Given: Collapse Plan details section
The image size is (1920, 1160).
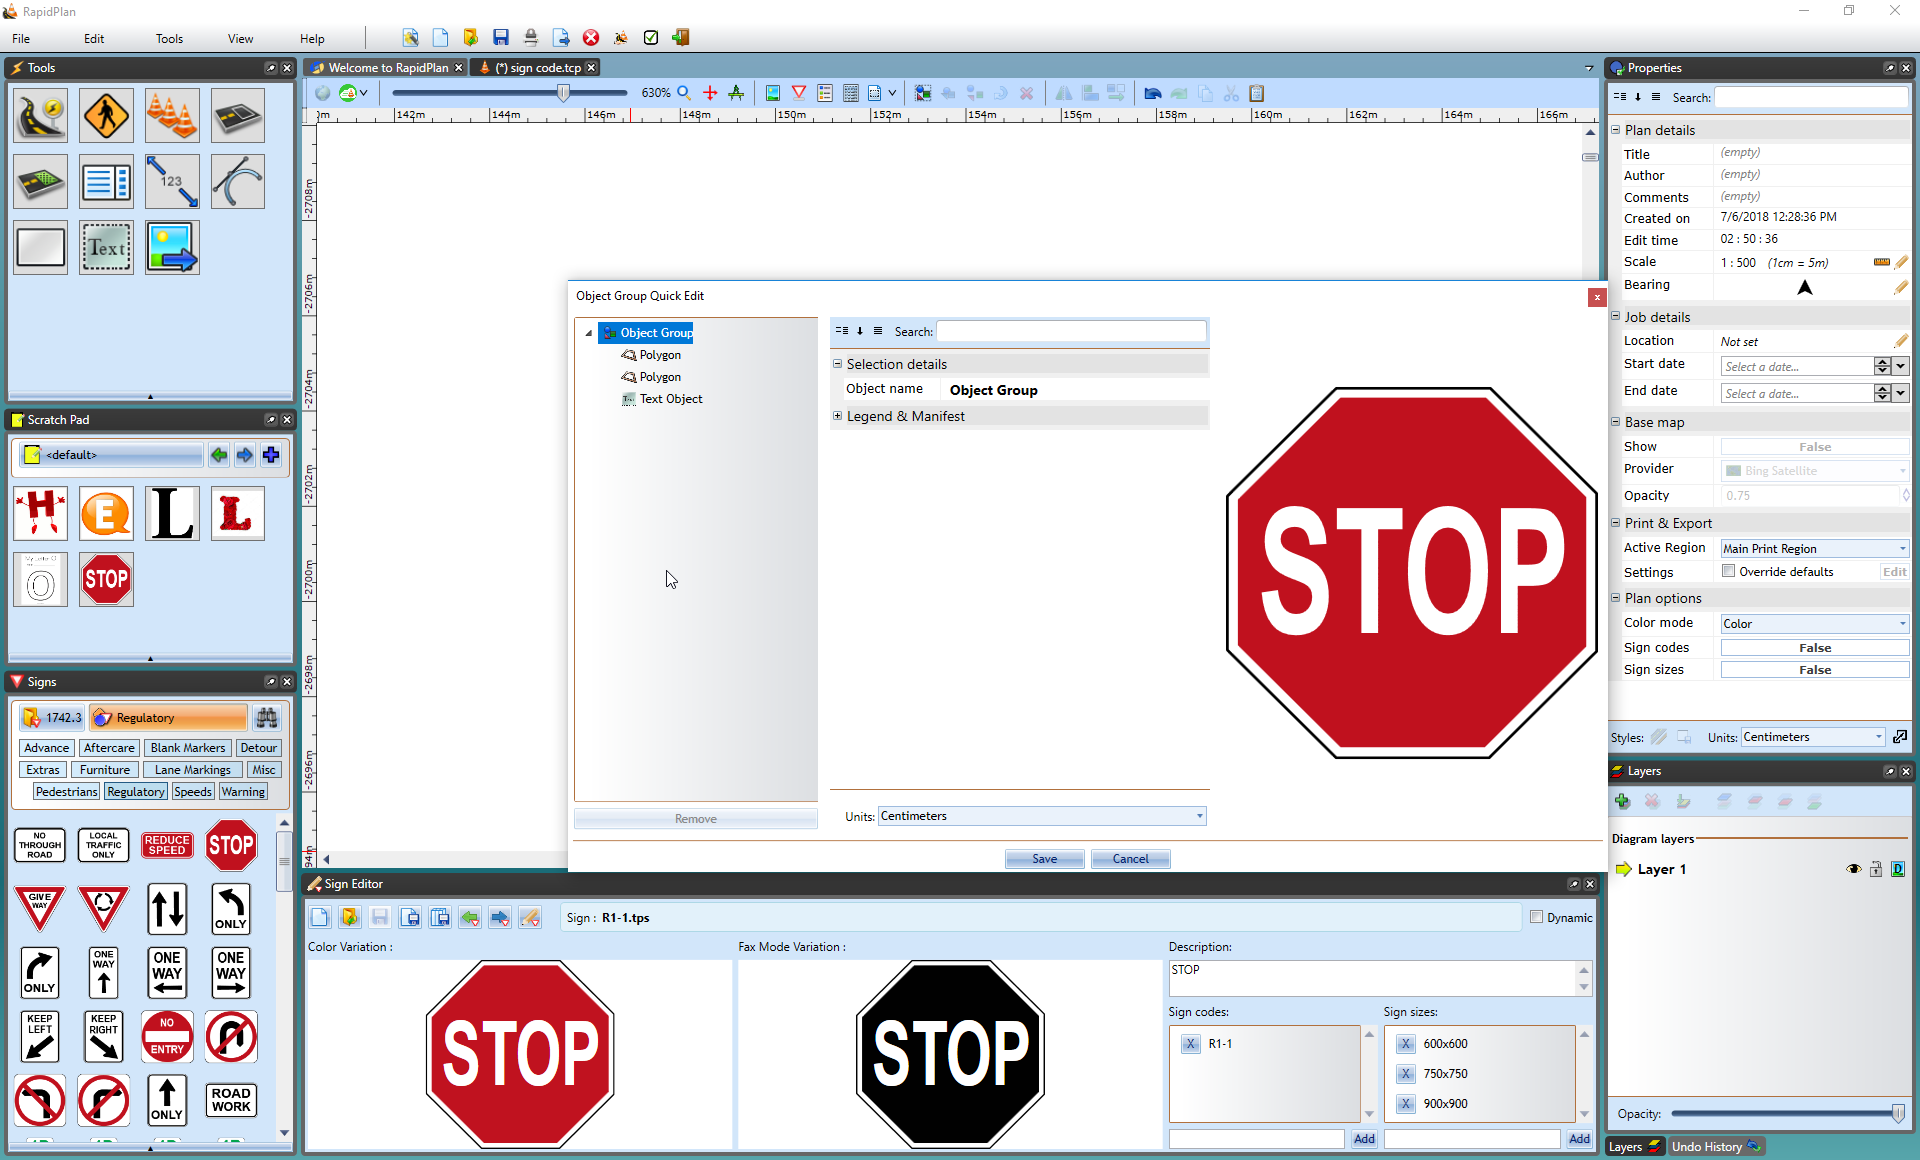Looking at the screenshot, I should (x=1615, y=130).
